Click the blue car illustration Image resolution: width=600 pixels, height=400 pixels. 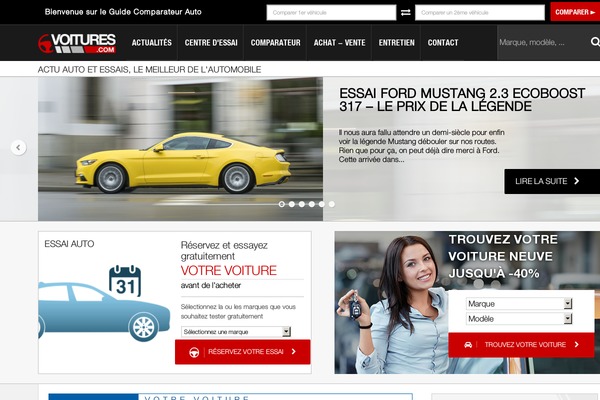103,311
